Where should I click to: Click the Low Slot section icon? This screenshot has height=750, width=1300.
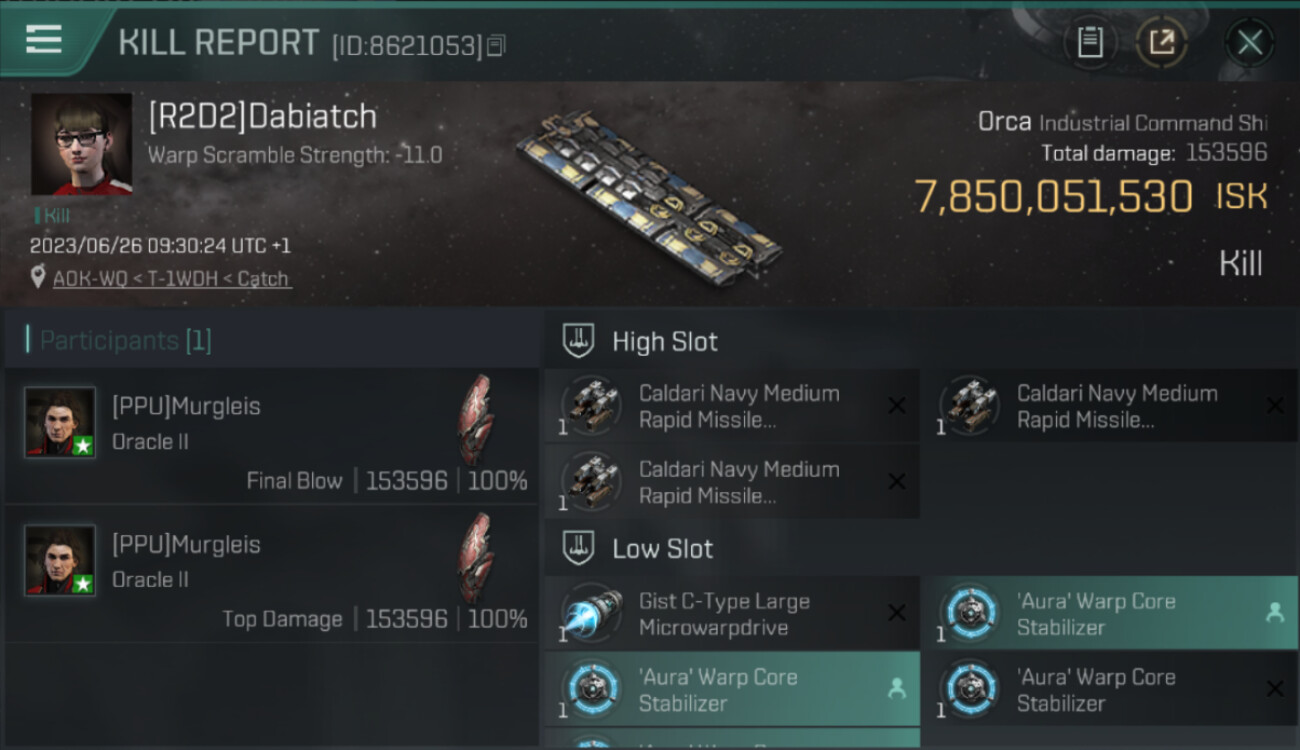(x=579, y=548)
